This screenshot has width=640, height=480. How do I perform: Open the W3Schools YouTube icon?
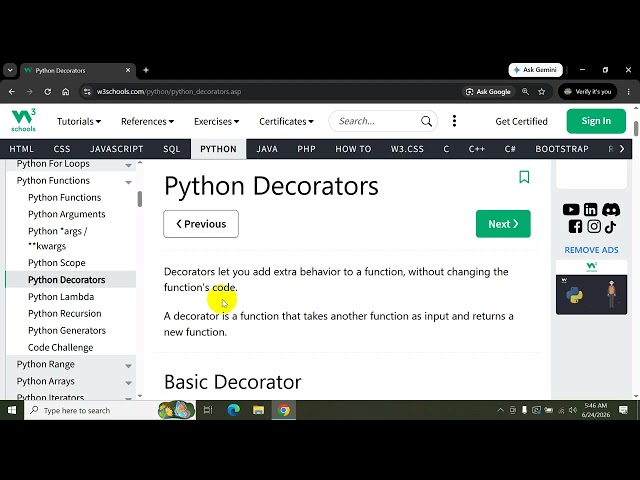point(571,210)
